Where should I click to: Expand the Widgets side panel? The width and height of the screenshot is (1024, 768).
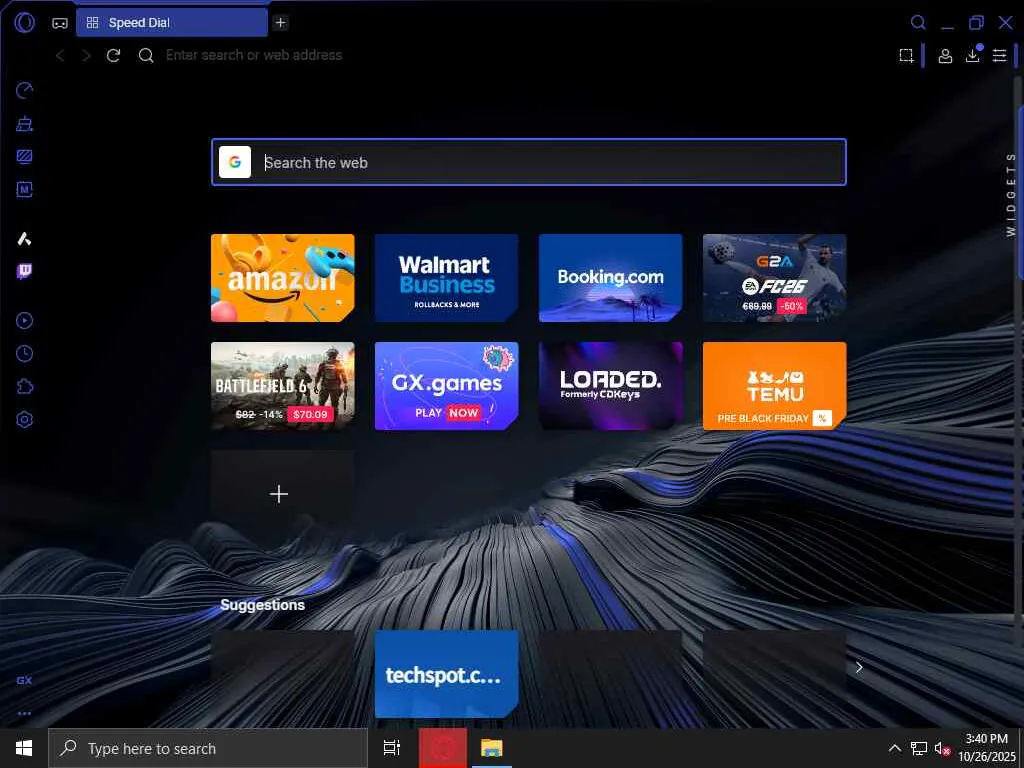tap(1011, 194)
